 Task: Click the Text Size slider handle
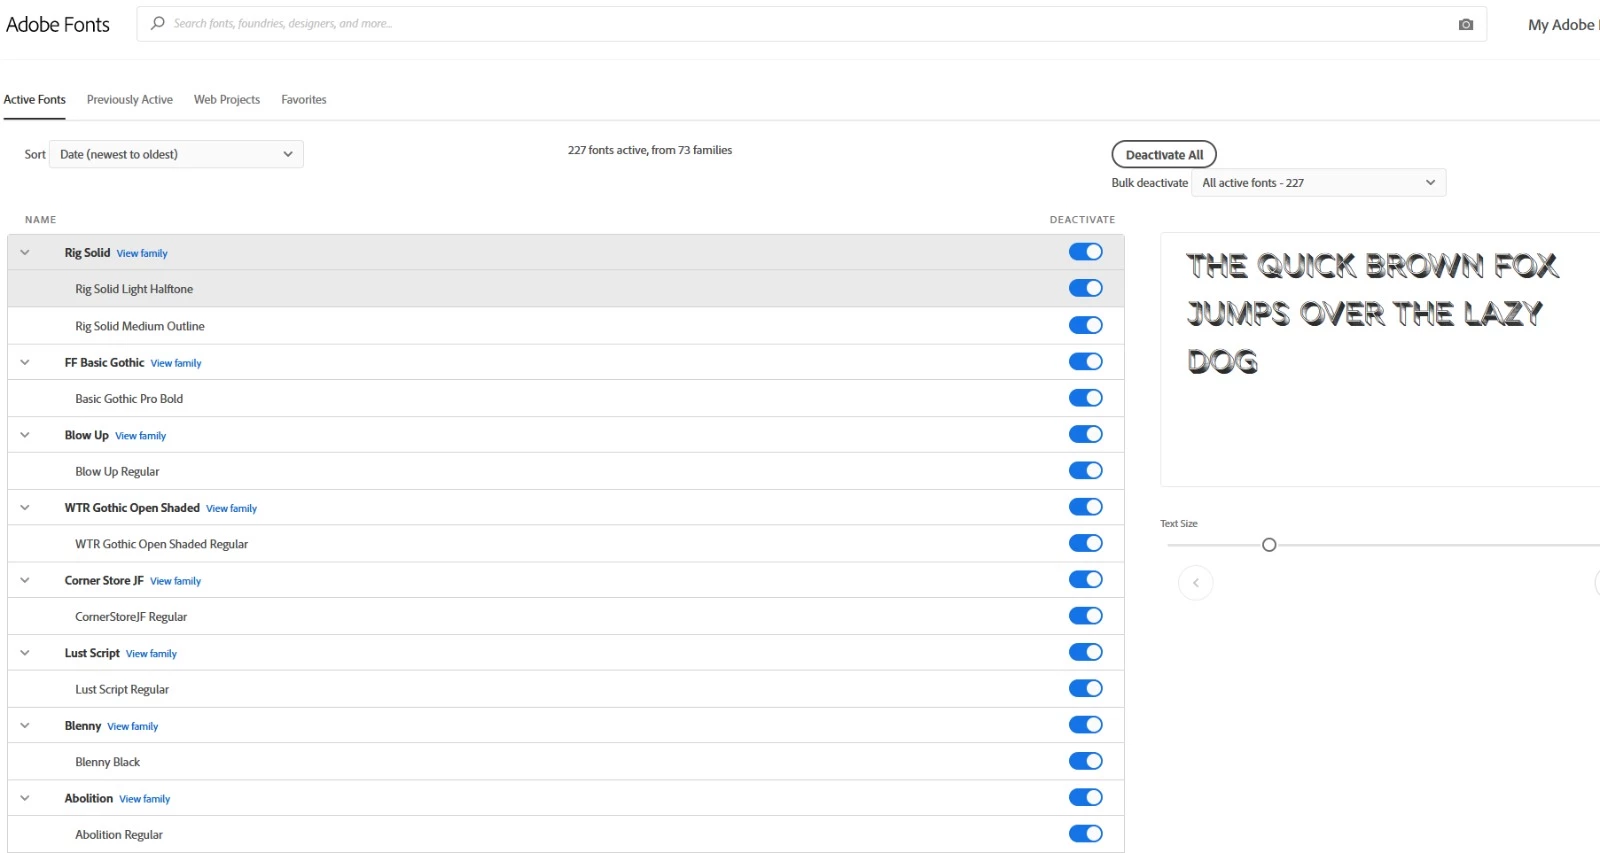pyautogui.click(x=1269, y=545)
